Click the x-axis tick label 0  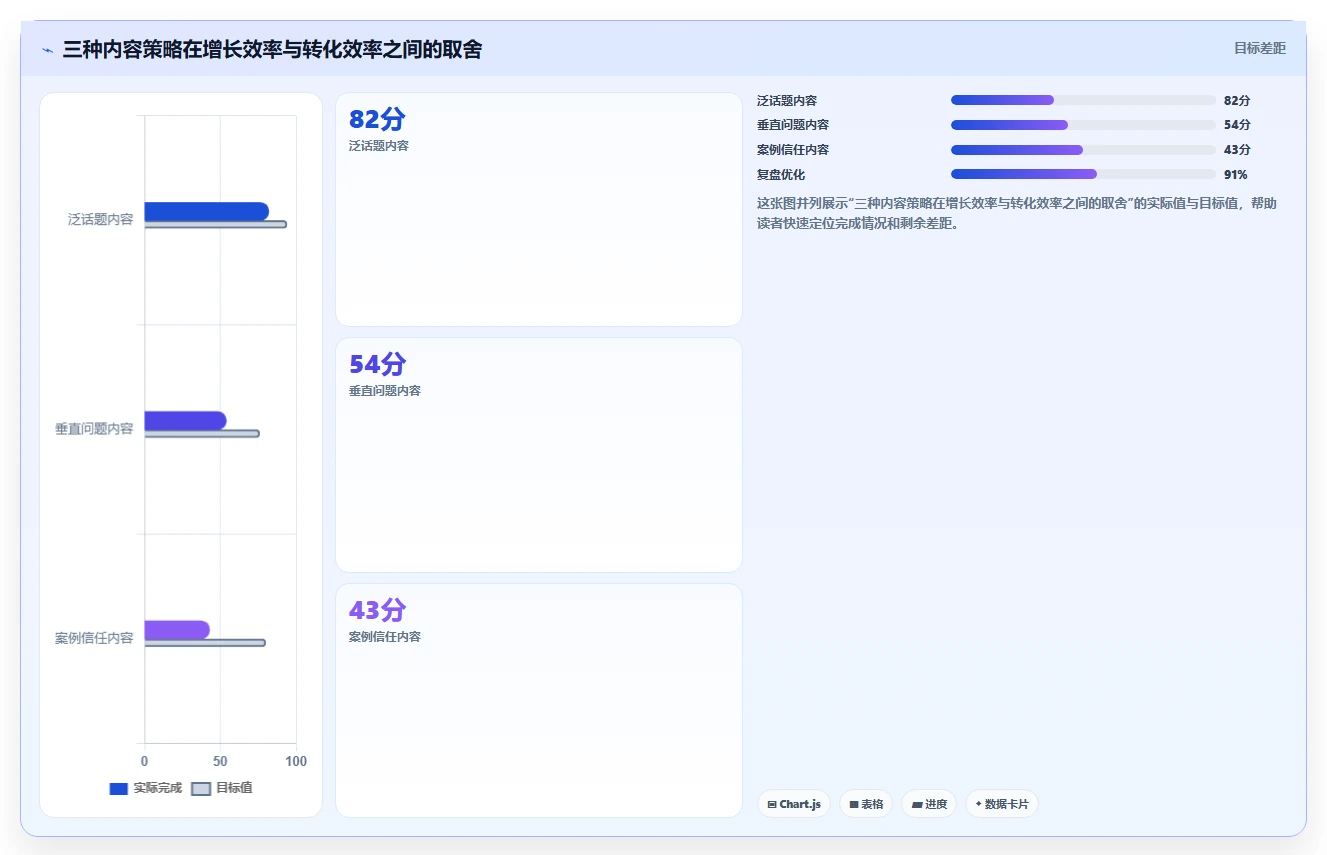tap(144, 761)
